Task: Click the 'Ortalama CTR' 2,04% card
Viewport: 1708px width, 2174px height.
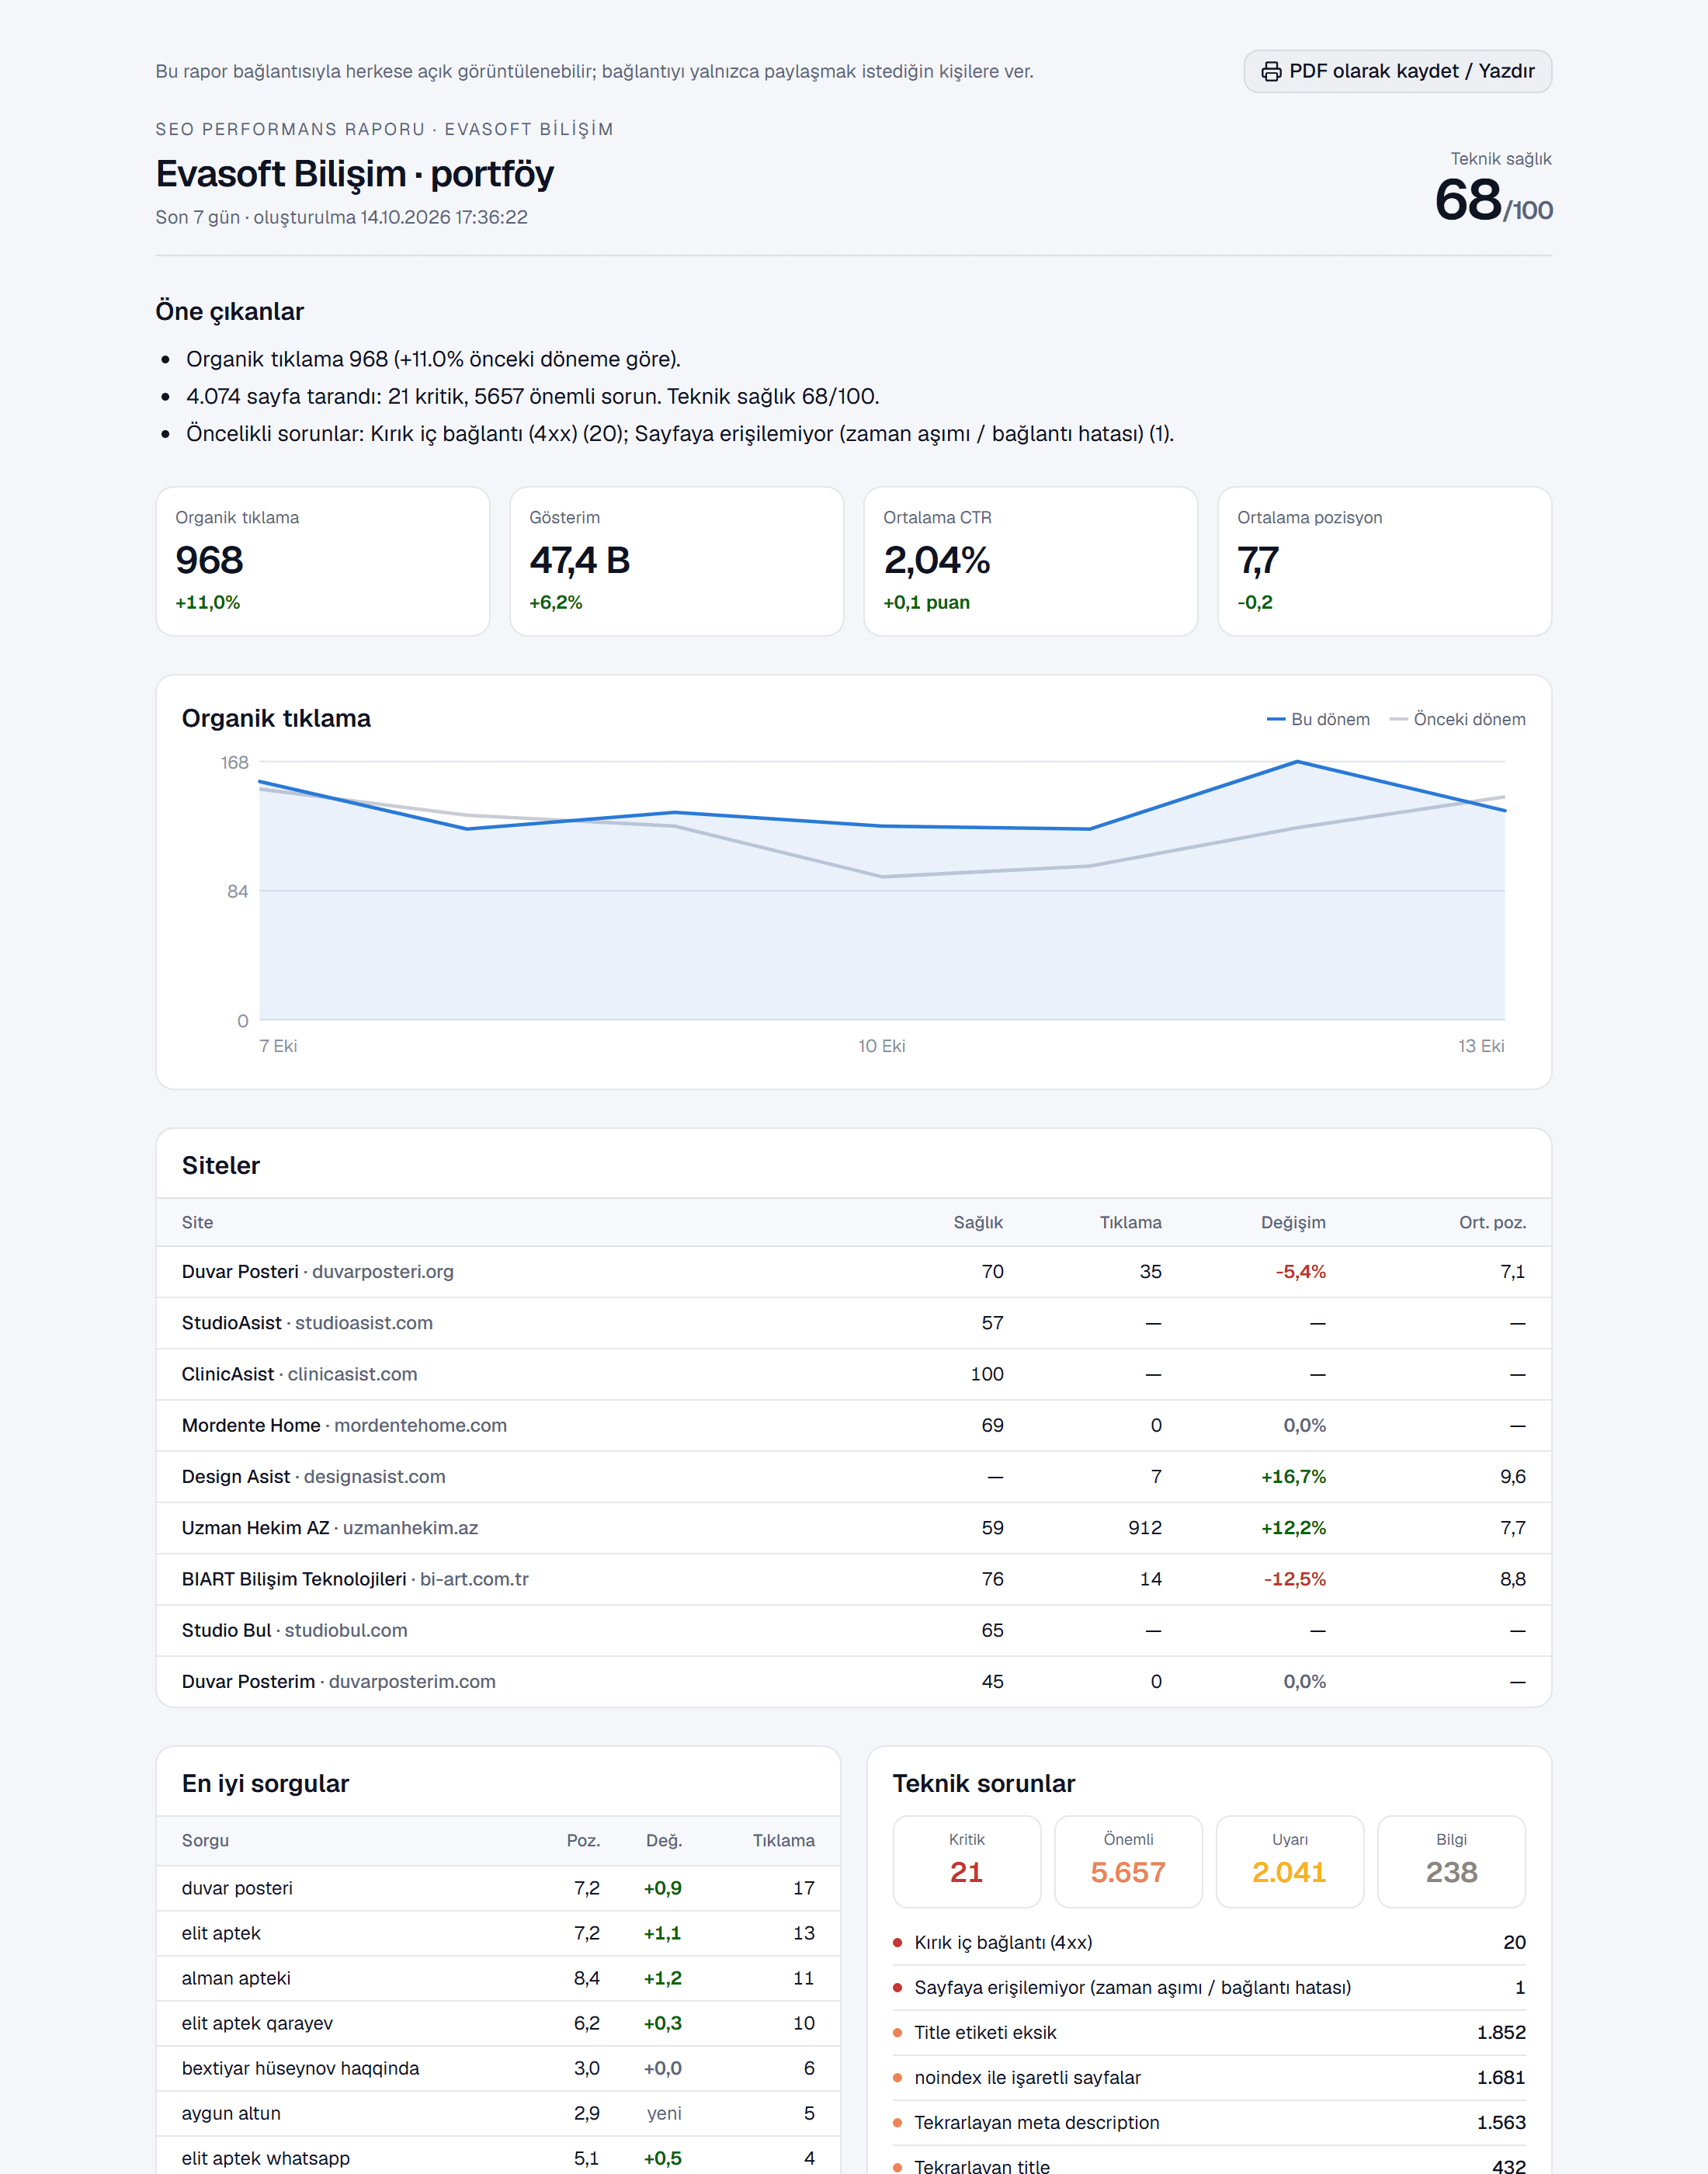Action: click(1030, 561)
